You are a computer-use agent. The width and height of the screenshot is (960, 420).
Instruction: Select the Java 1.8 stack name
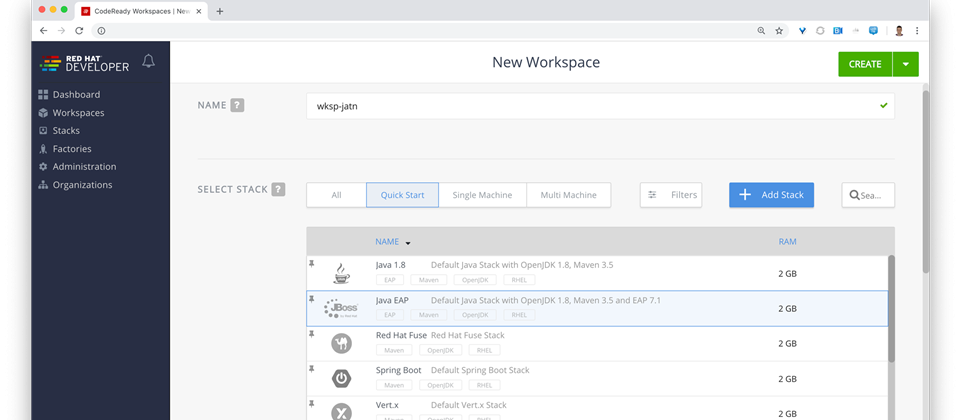tap(391, 265)
